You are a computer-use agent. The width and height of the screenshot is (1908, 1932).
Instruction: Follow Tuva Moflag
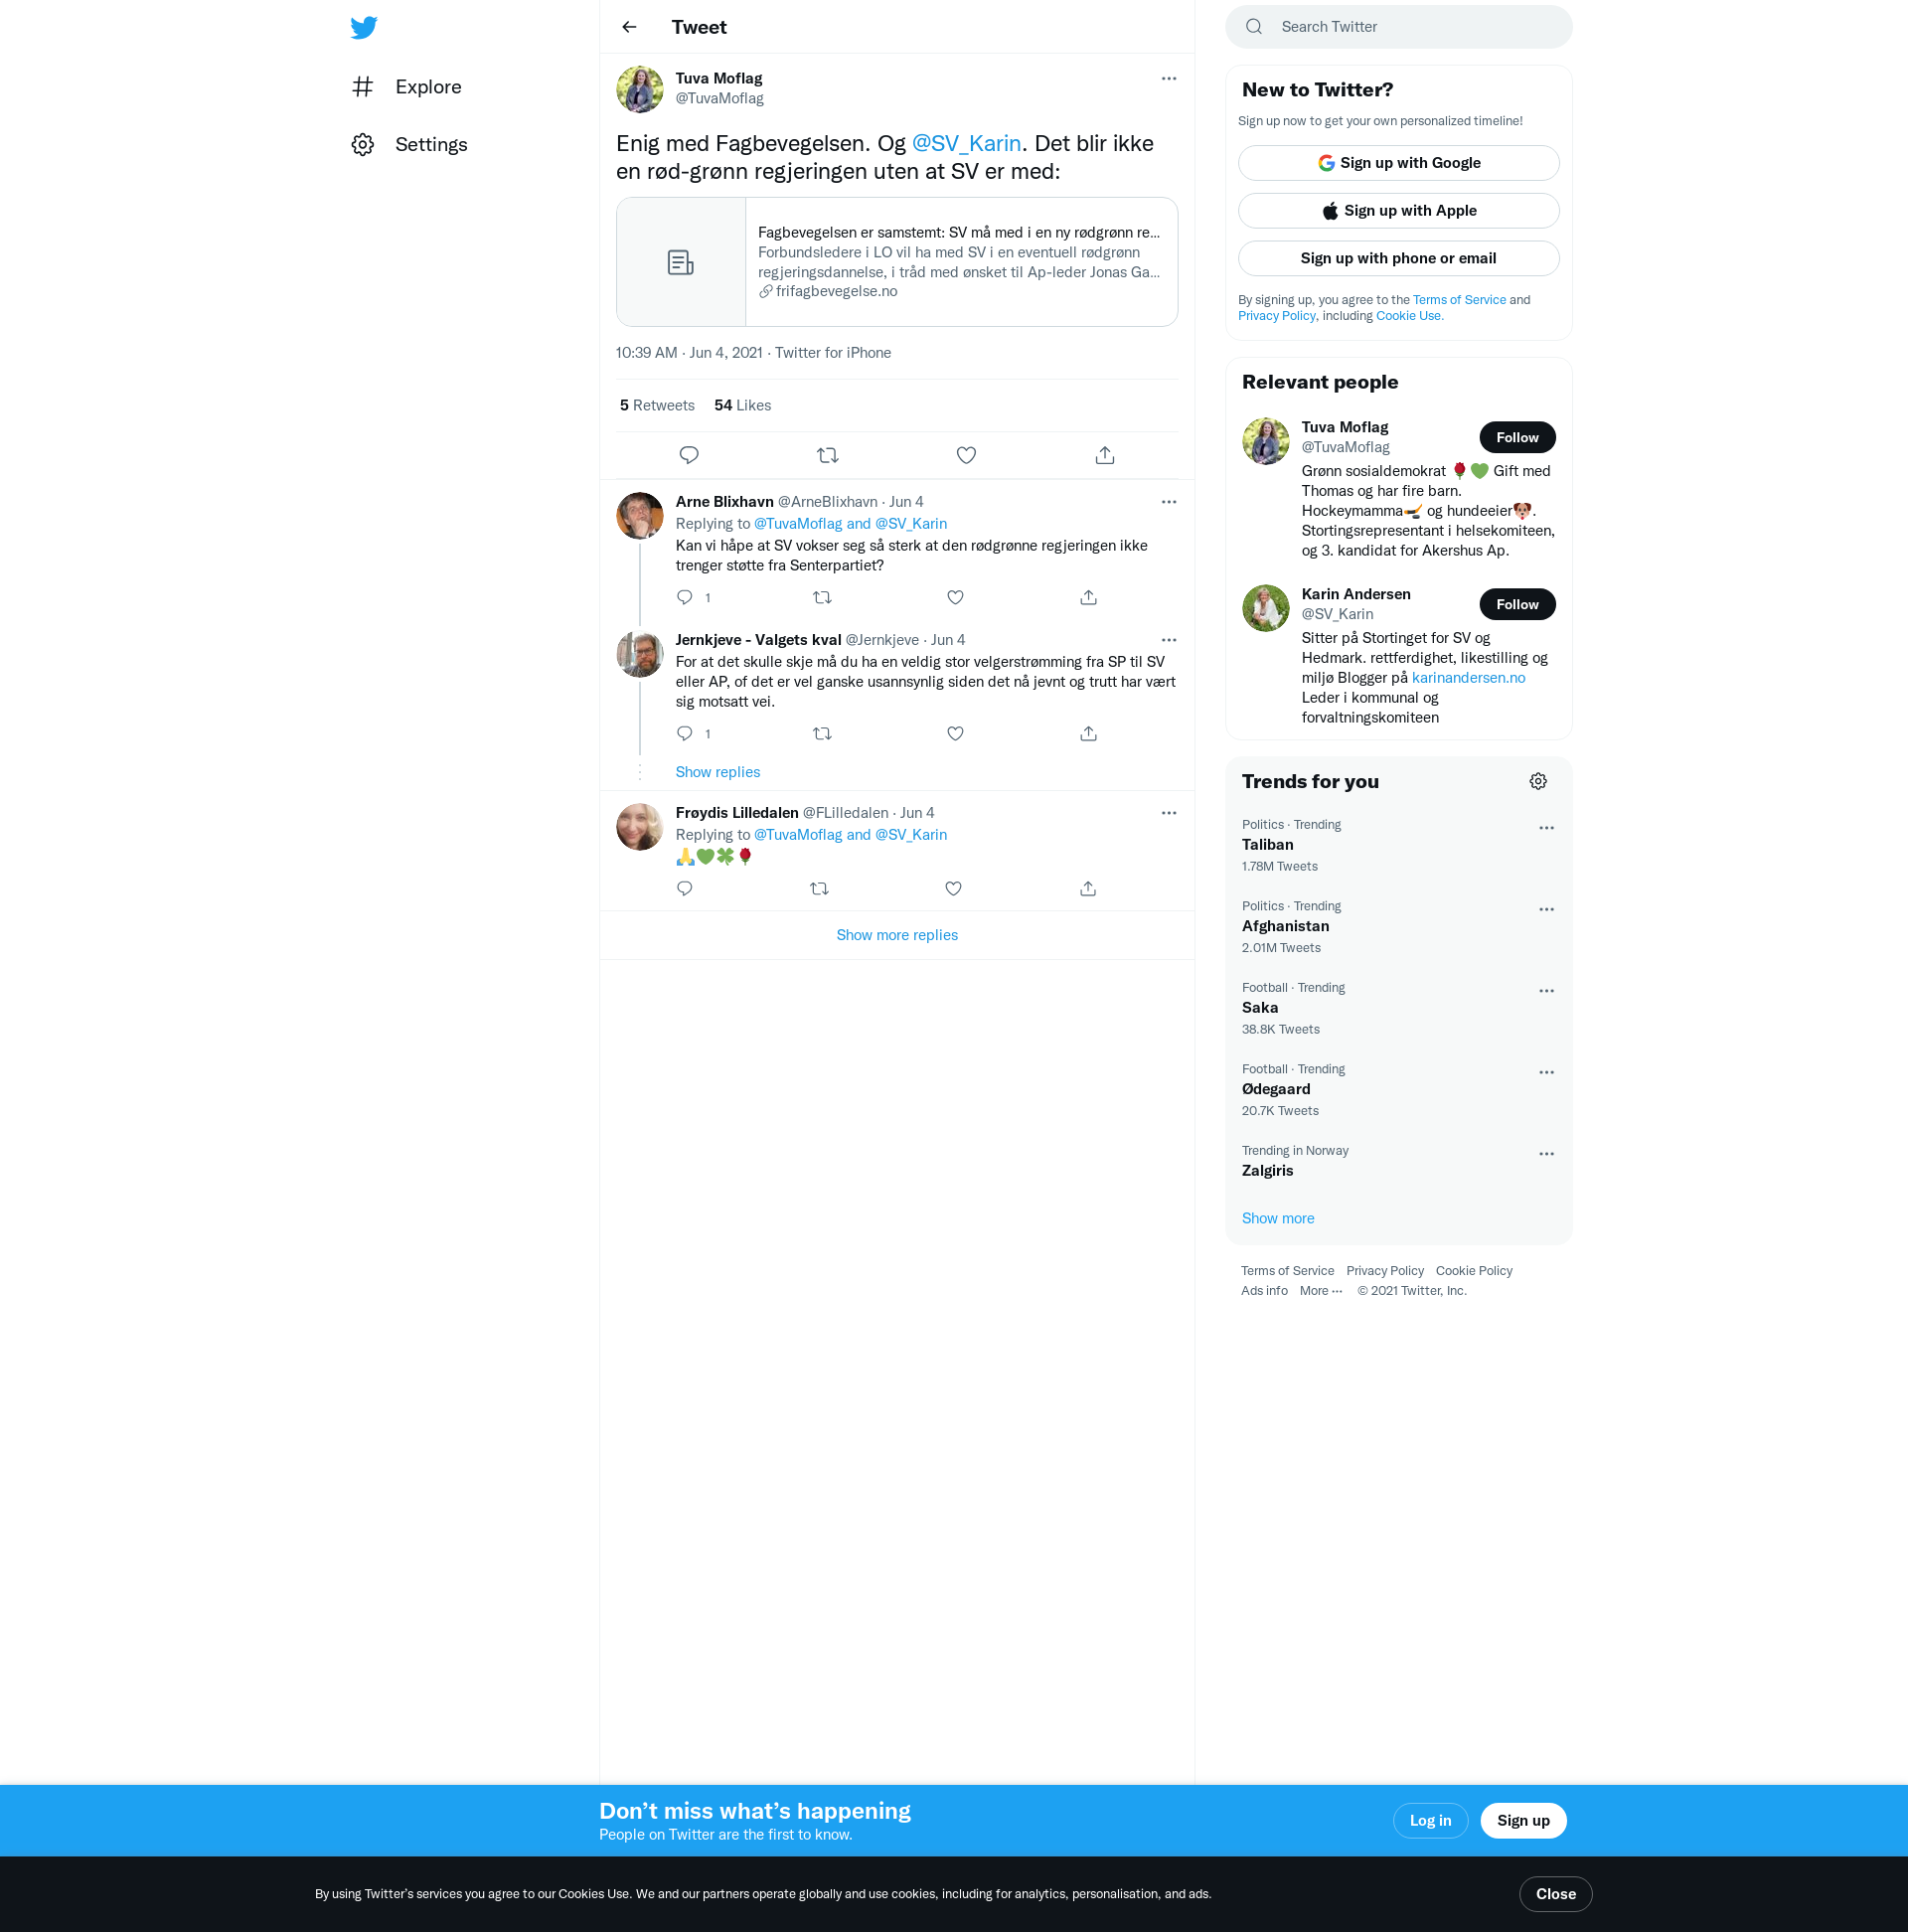[1517, 438]
